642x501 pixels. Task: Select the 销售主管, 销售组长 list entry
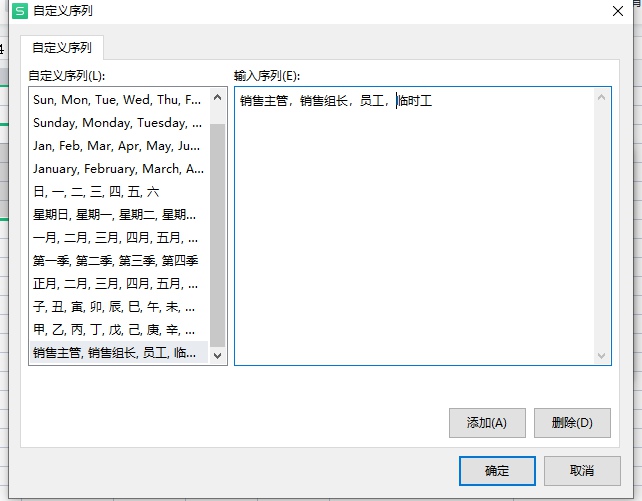(x=119, y=352)
